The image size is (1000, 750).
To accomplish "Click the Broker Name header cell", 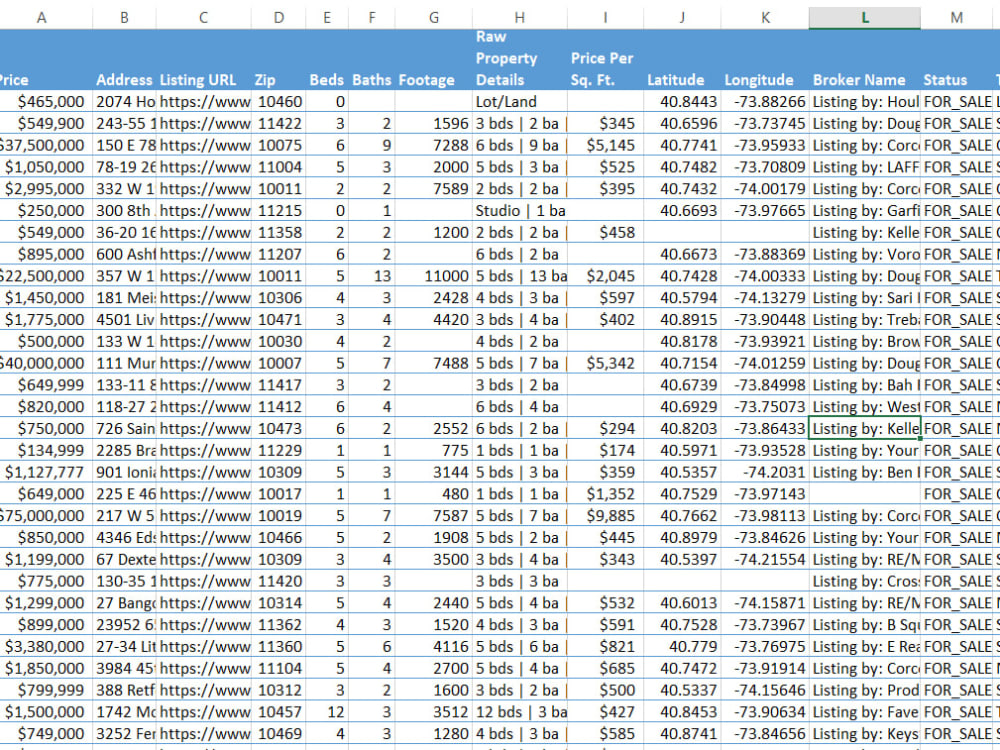I will tap(864, 60).
